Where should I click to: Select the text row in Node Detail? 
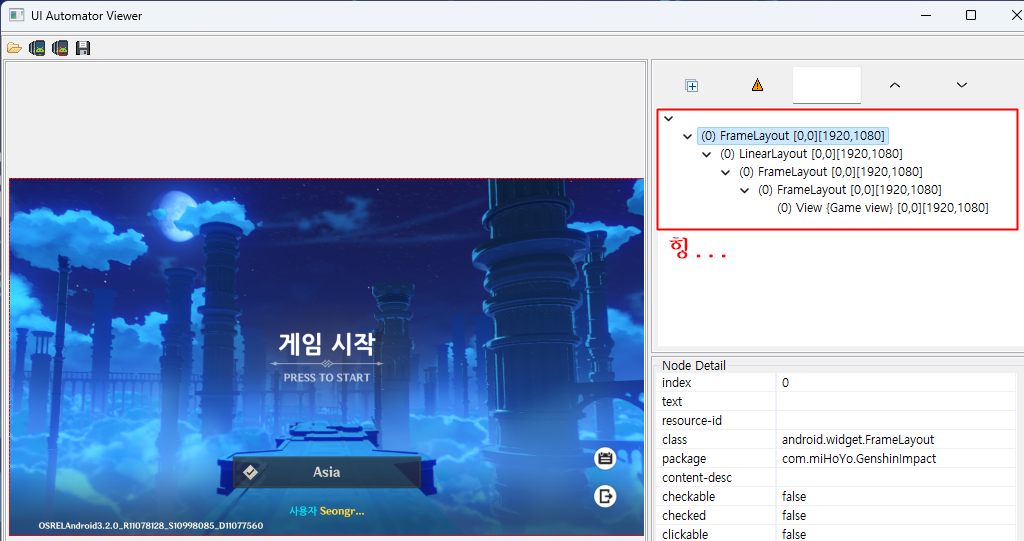(836, 402)
